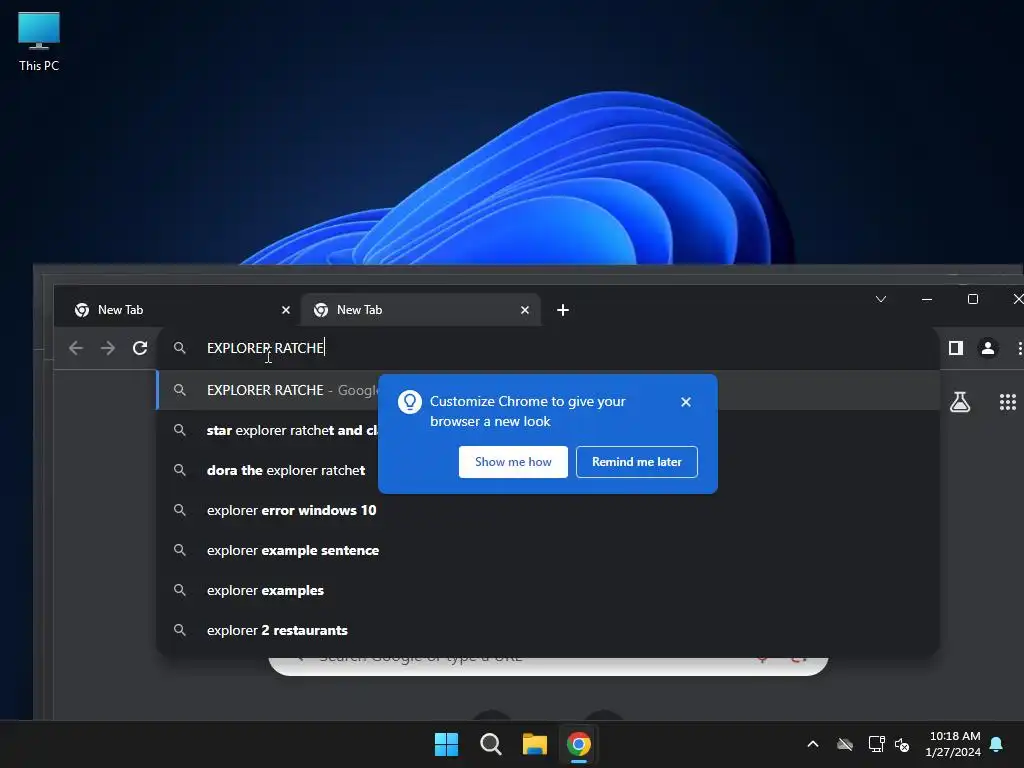
Task: Click Chrome forward navigation arrow
Action: tap(108, 348)
